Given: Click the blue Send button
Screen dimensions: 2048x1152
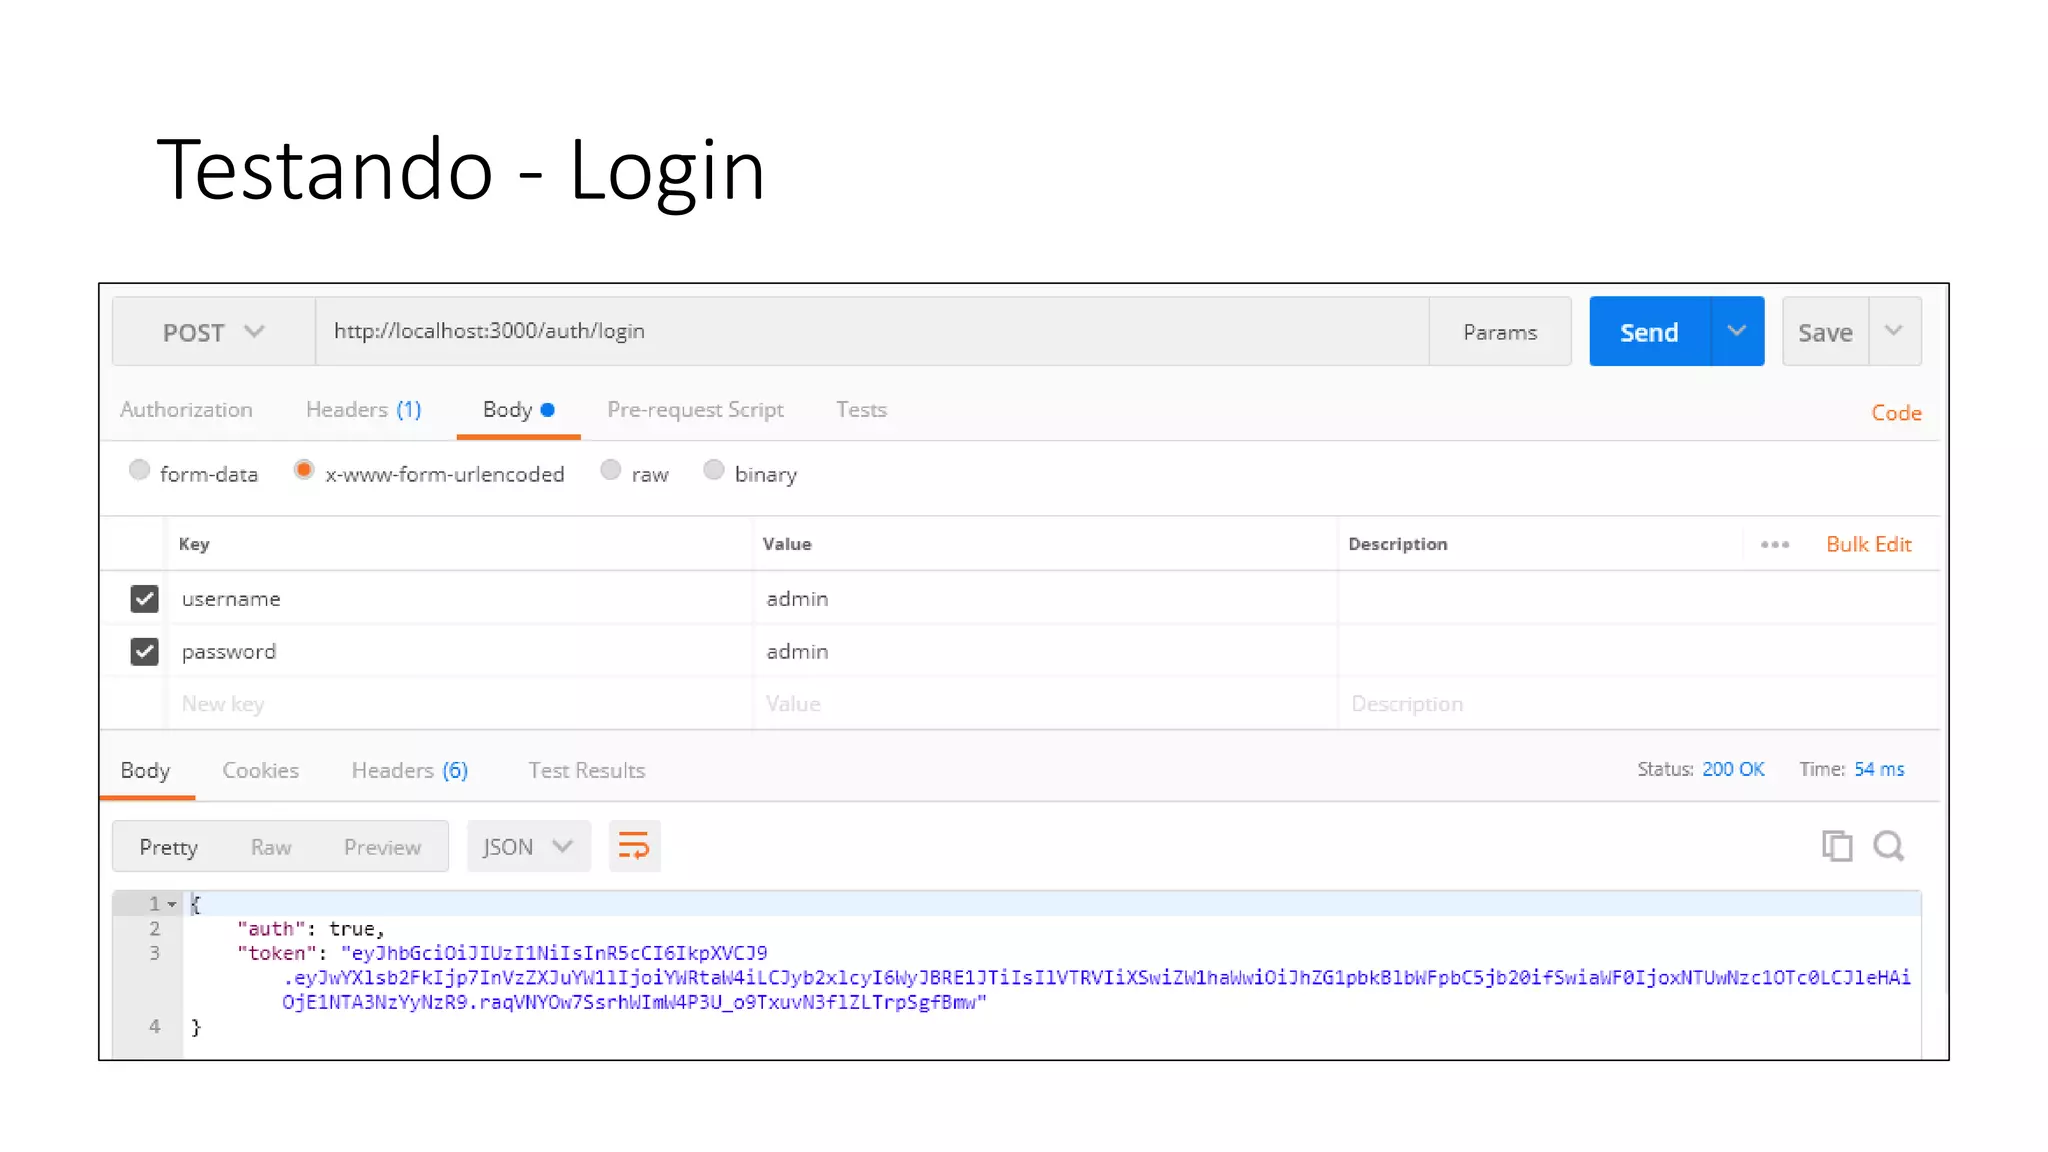Looking at the screenshot, I should [x=1650, y=331].
